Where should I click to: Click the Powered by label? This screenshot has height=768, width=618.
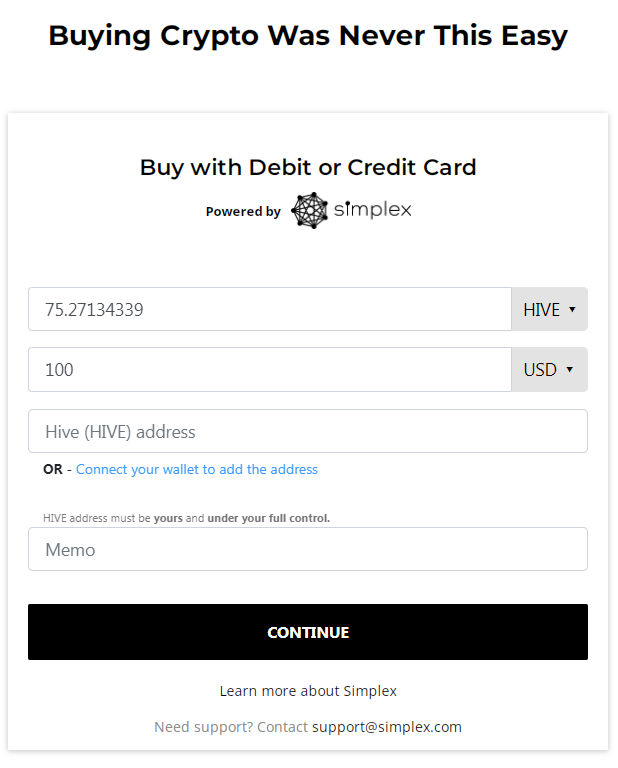point(243,212)
